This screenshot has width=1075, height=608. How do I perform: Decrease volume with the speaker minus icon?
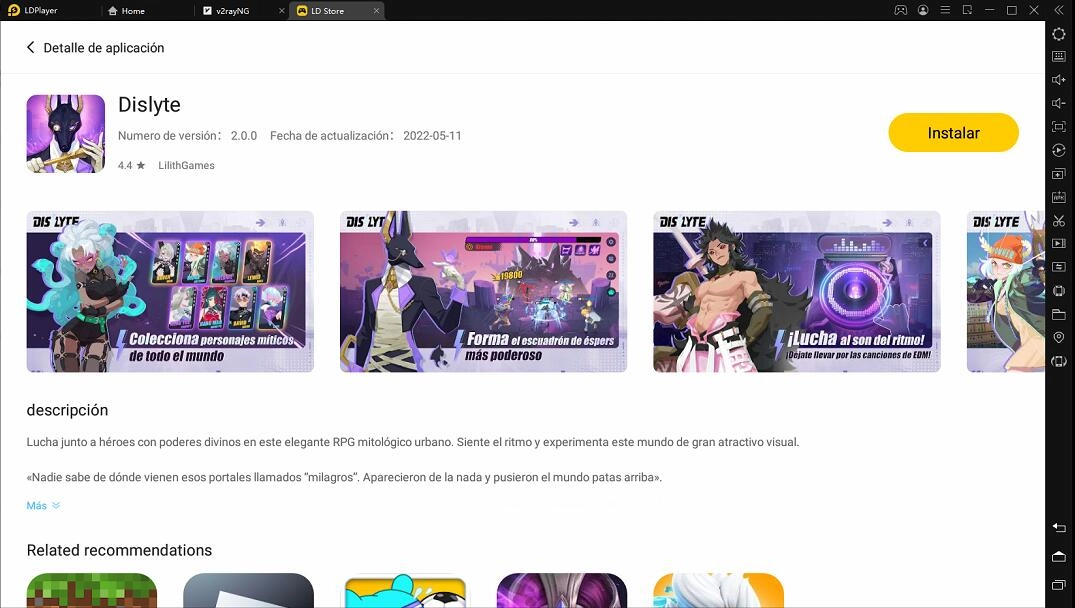pos(1059,104)
